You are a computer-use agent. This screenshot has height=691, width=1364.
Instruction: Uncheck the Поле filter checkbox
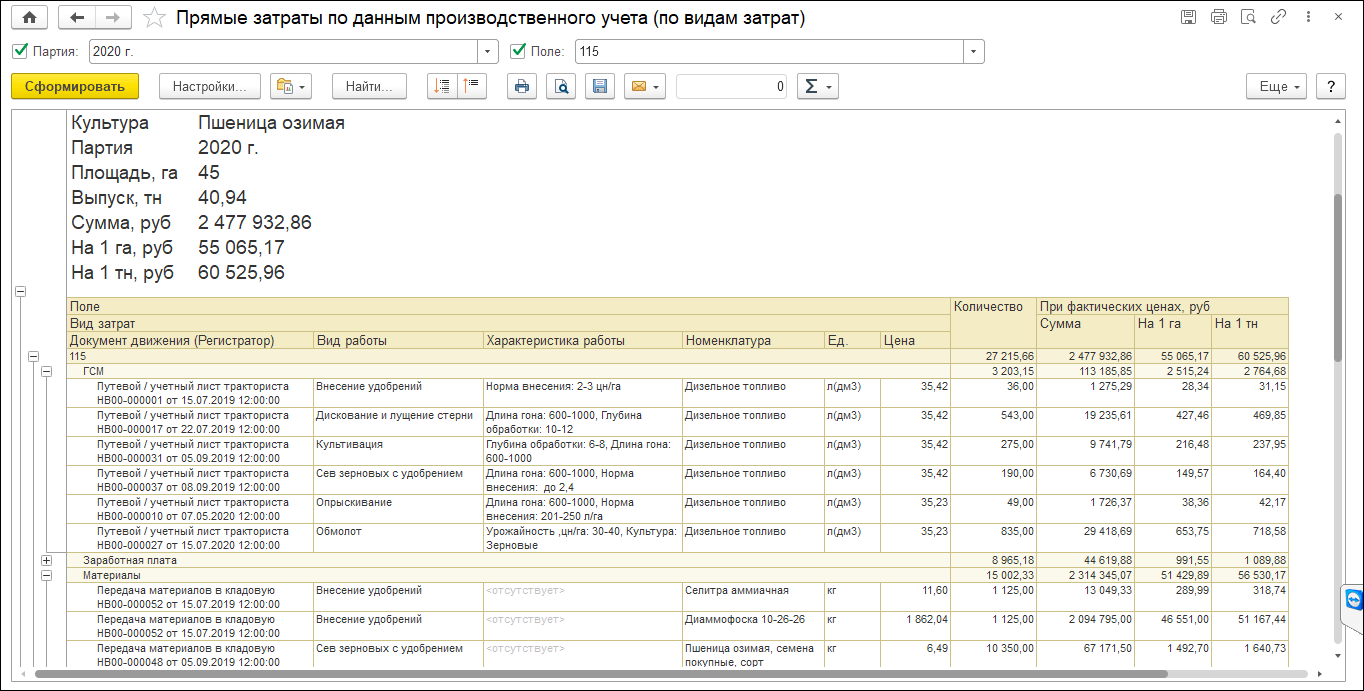(518, 52)
